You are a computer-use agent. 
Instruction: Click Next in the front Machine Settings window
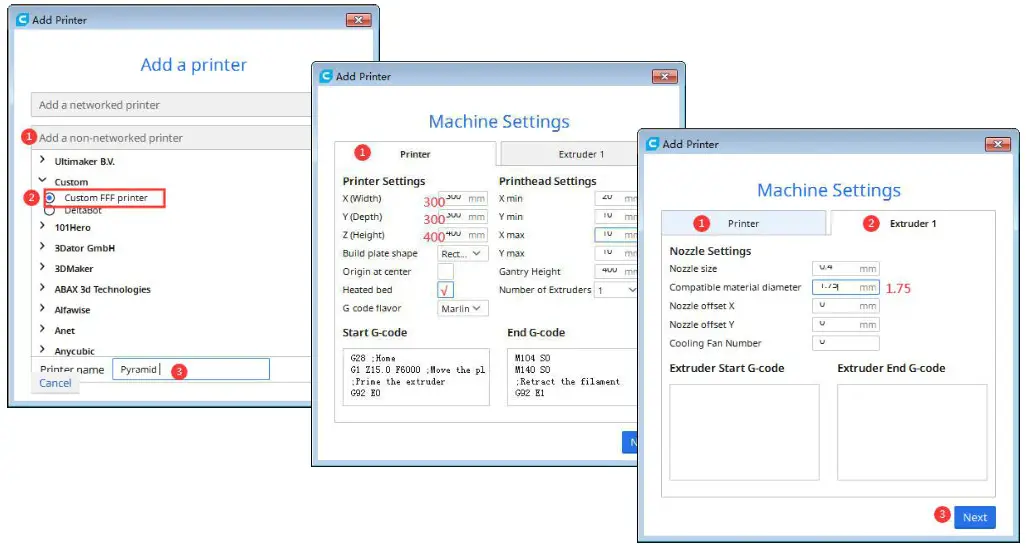(x=975, y=517)
